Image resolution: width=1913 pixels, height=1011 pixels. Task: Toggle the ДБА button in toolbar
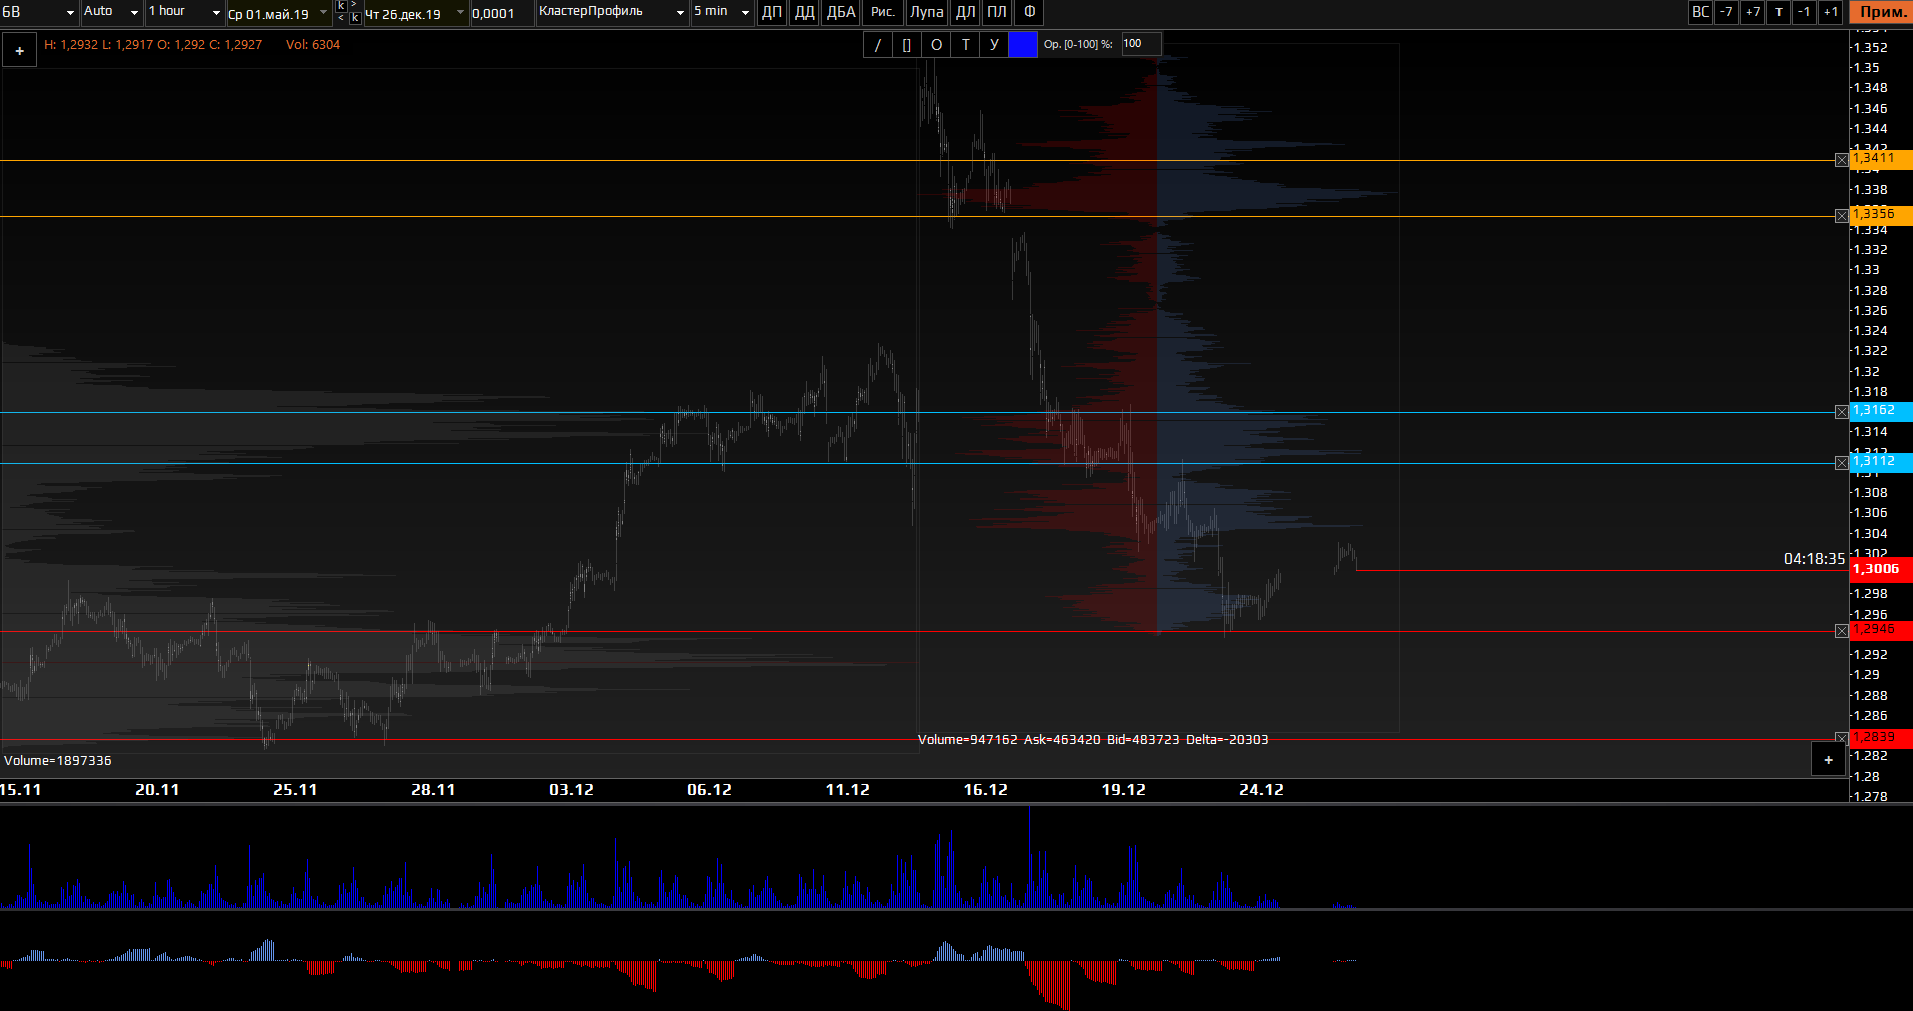(x=841, y=12)
